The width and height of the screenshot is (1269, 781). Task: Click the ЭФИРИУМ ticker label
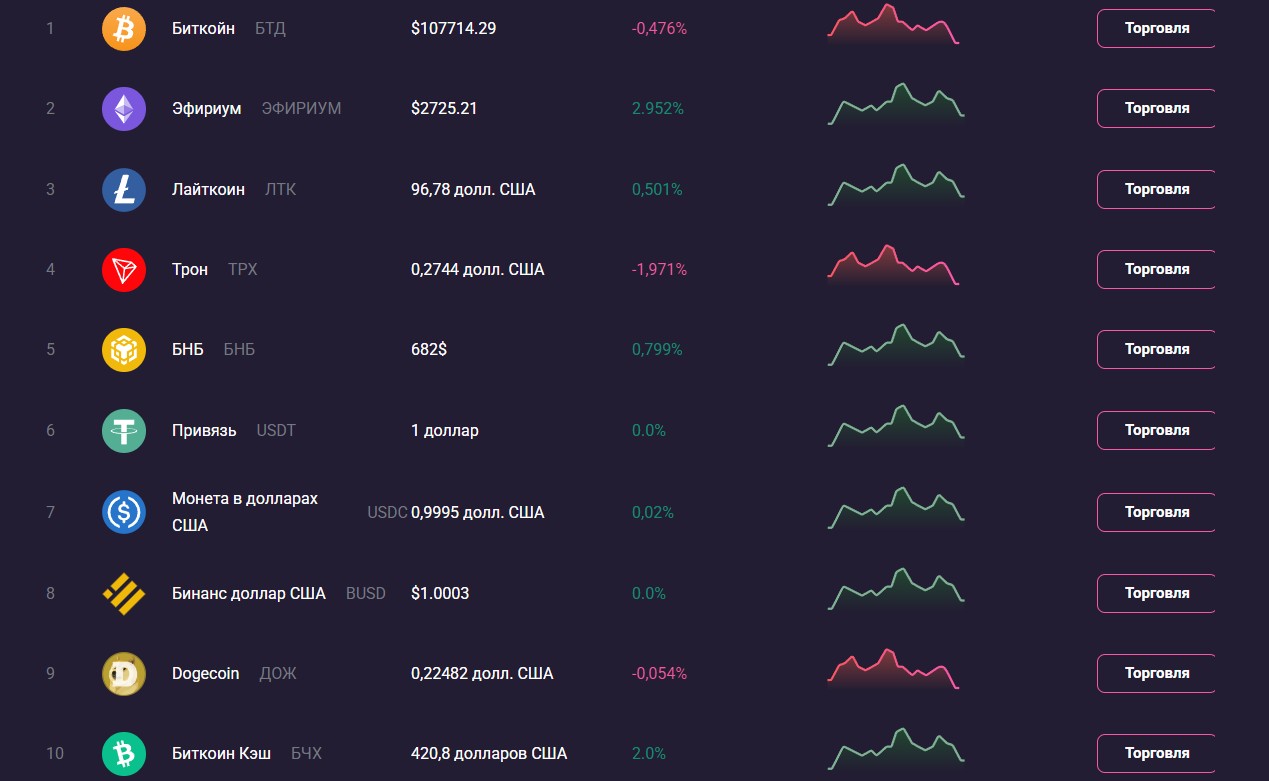tap(301, 108)
